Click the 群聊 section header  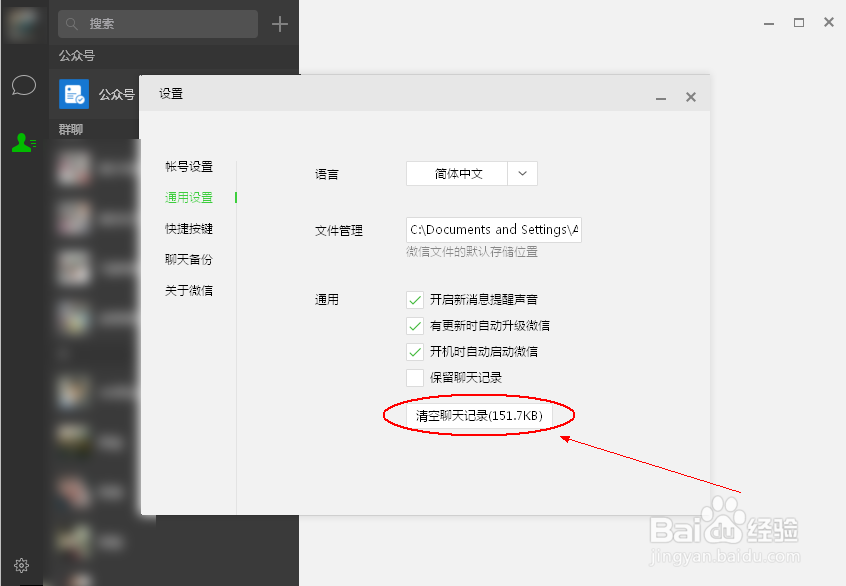tap(71, 130)
